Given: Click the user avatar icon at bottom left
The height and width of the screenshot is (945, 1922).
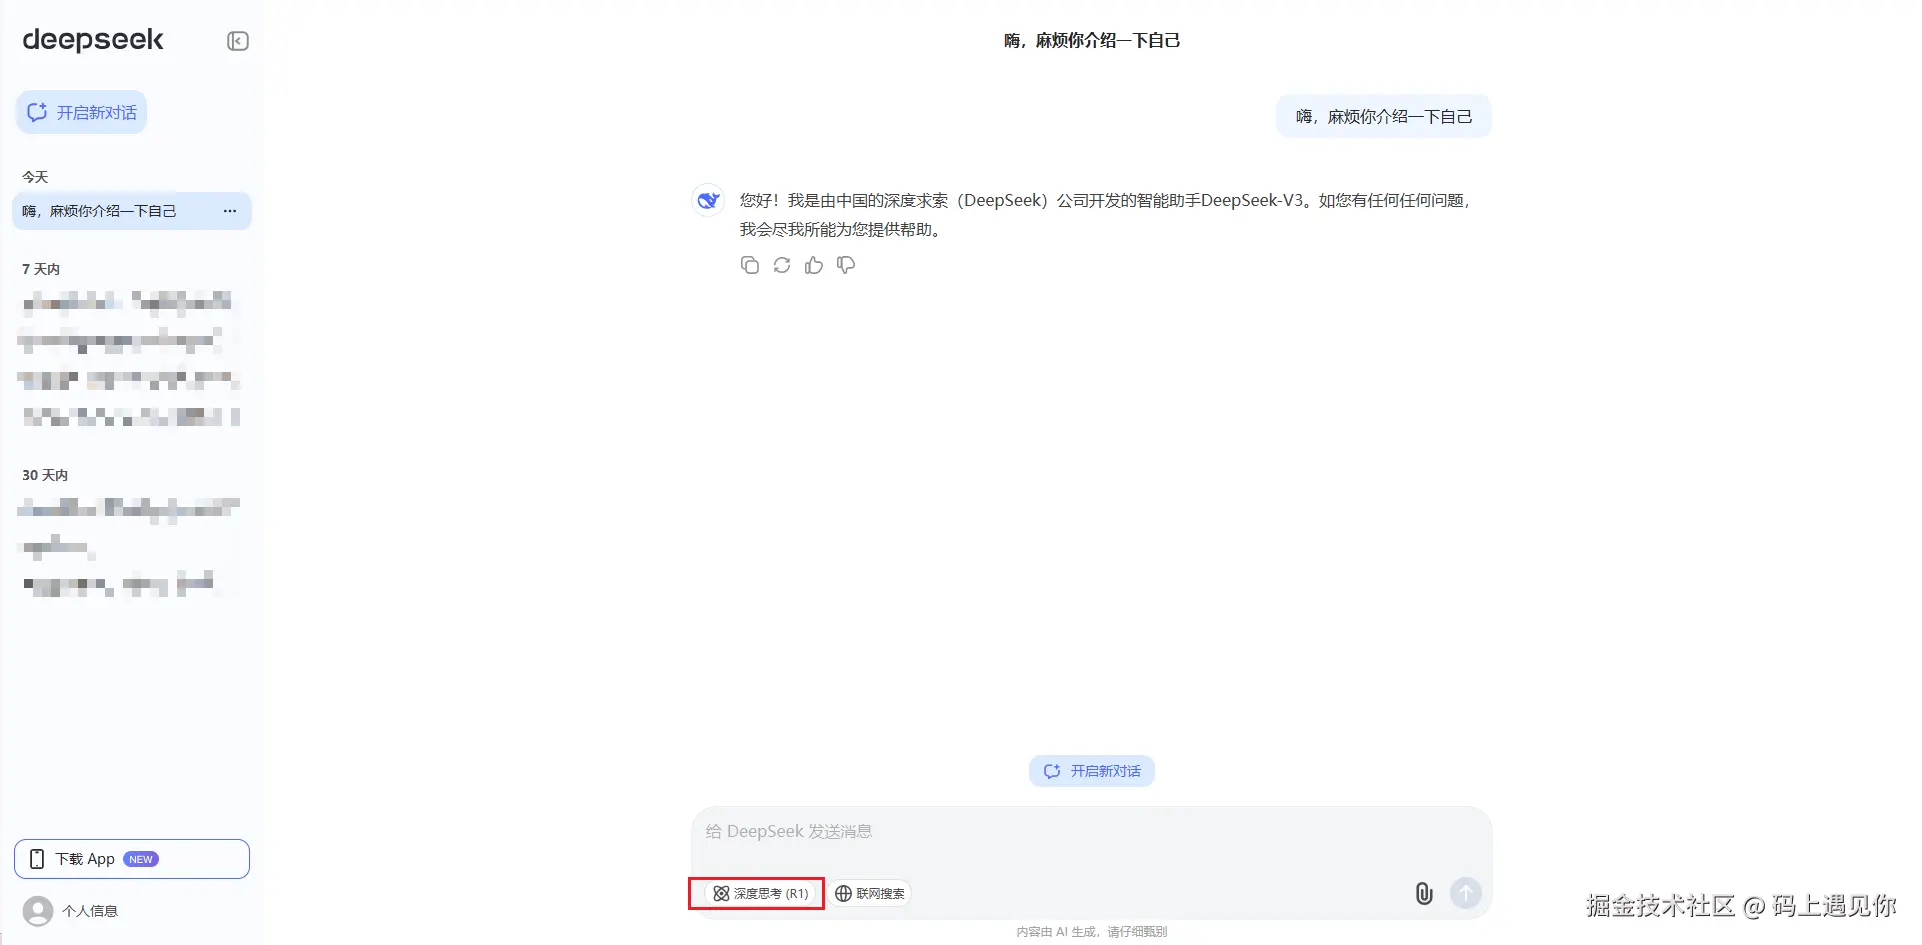Looking at the screenshot, I should click(x=38, y=911).
